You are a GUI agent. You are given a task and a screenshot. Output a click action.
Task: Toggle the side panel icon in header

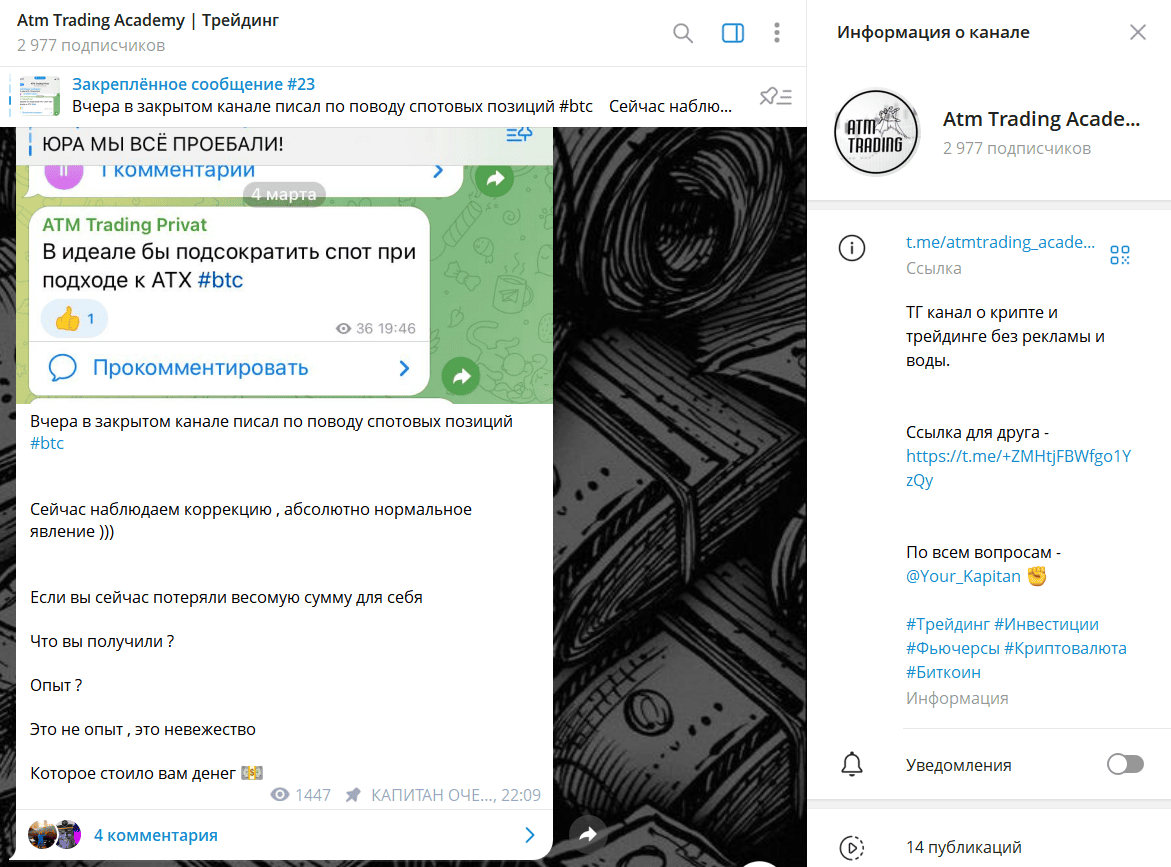(733, 33)
